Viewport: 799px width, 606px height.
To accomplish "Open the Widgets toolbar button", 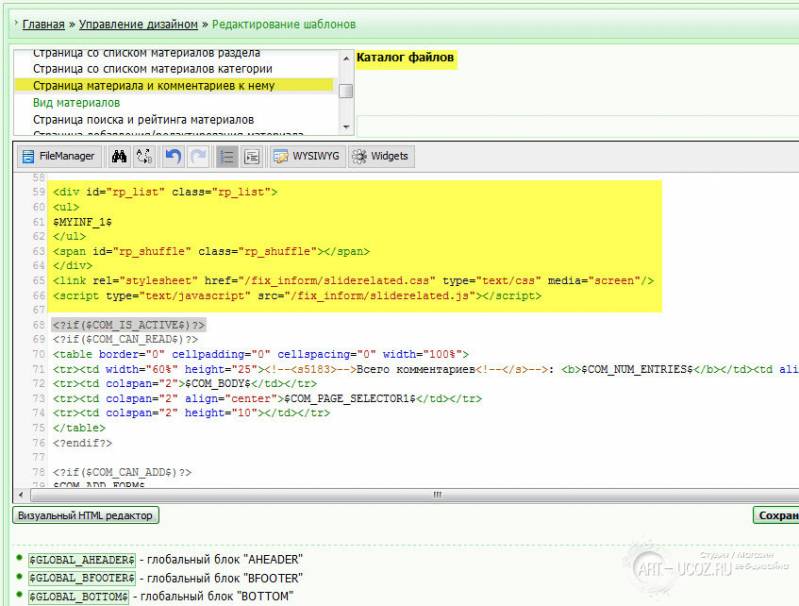I will (381, 156).
